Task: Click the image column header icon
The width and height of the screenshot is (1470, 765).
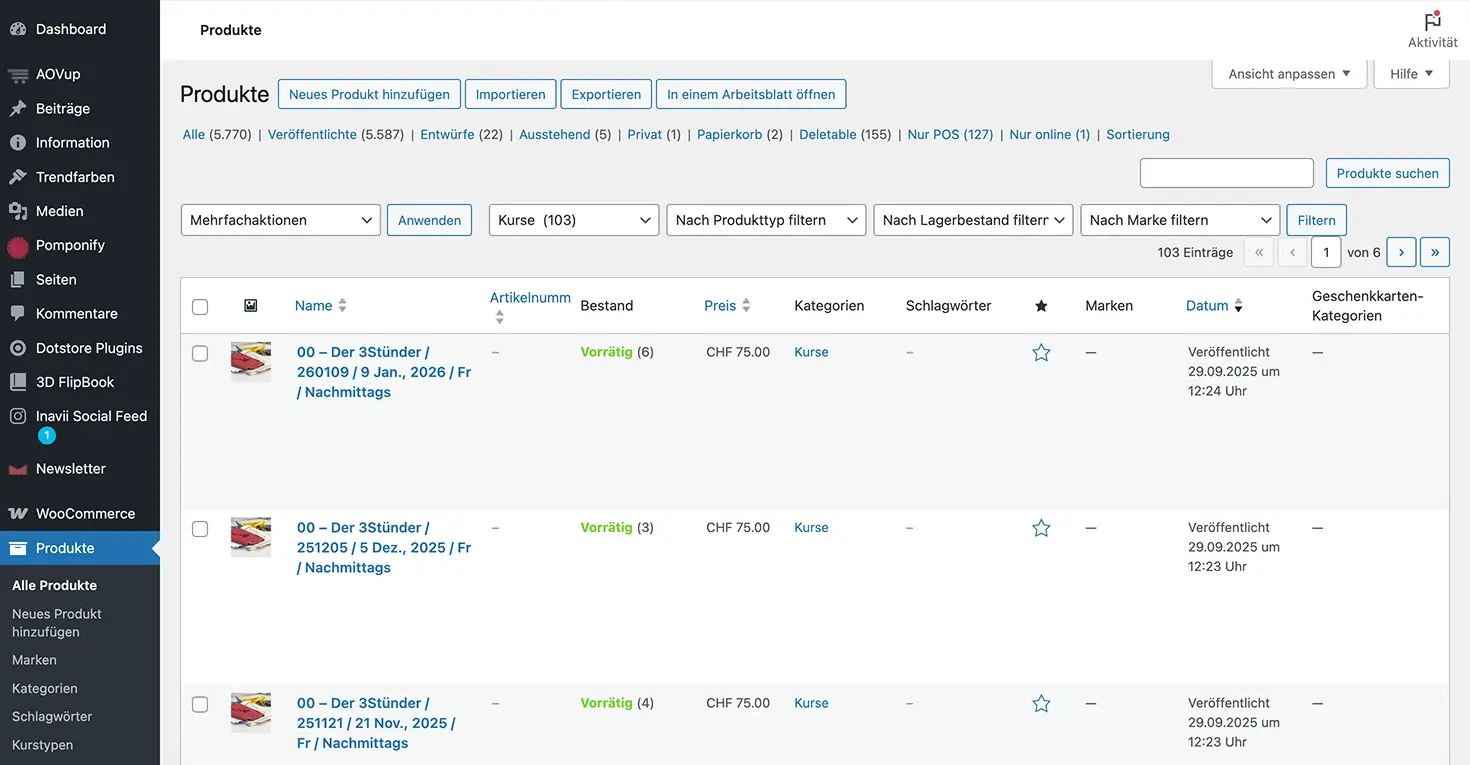Action: [251, 306]
